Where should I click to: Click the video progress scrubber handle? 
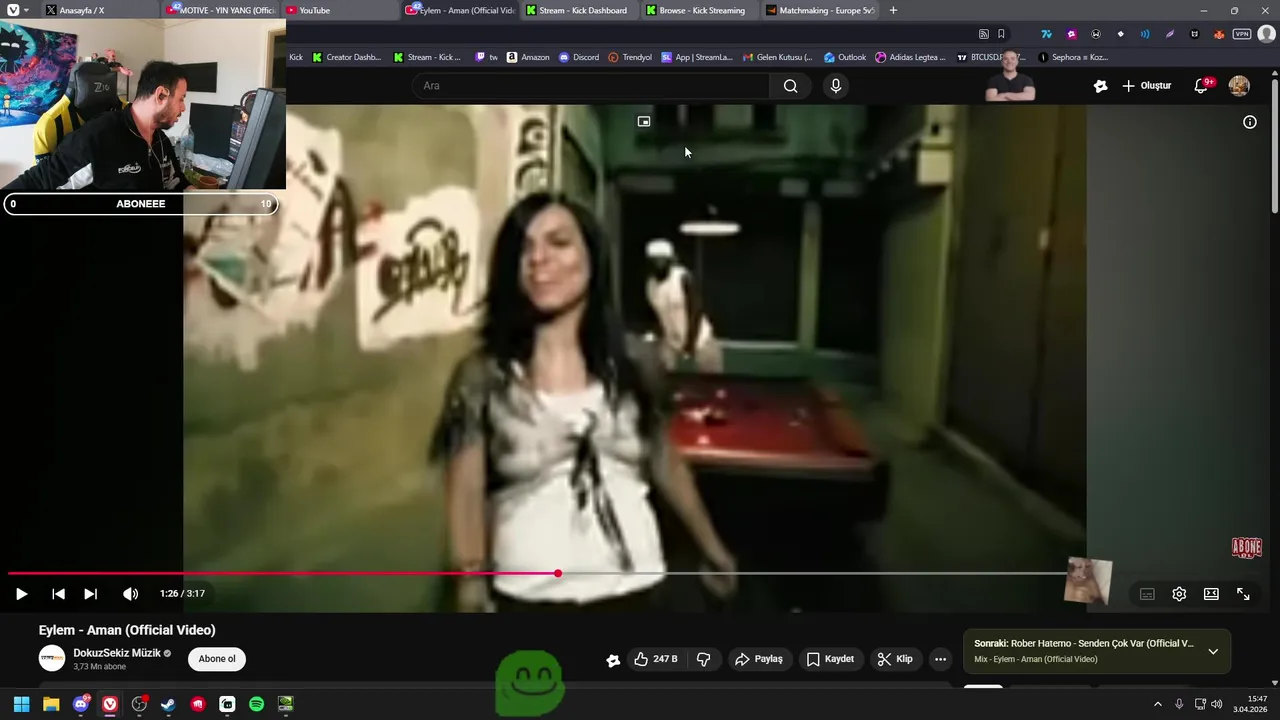558,574
